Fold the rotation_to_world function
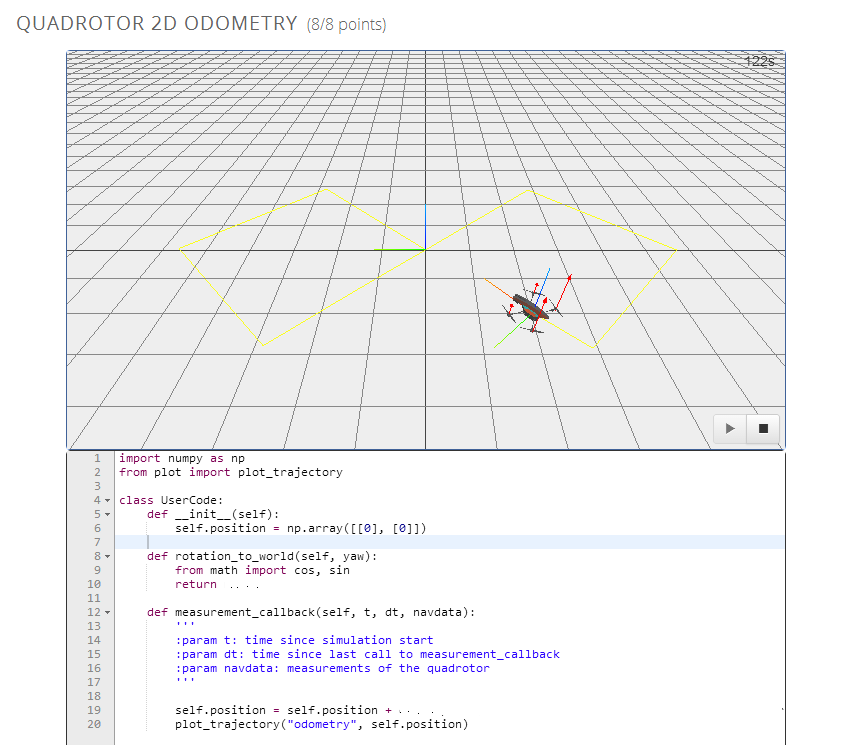This screenshot has width=847, height=745. [107, 555]
